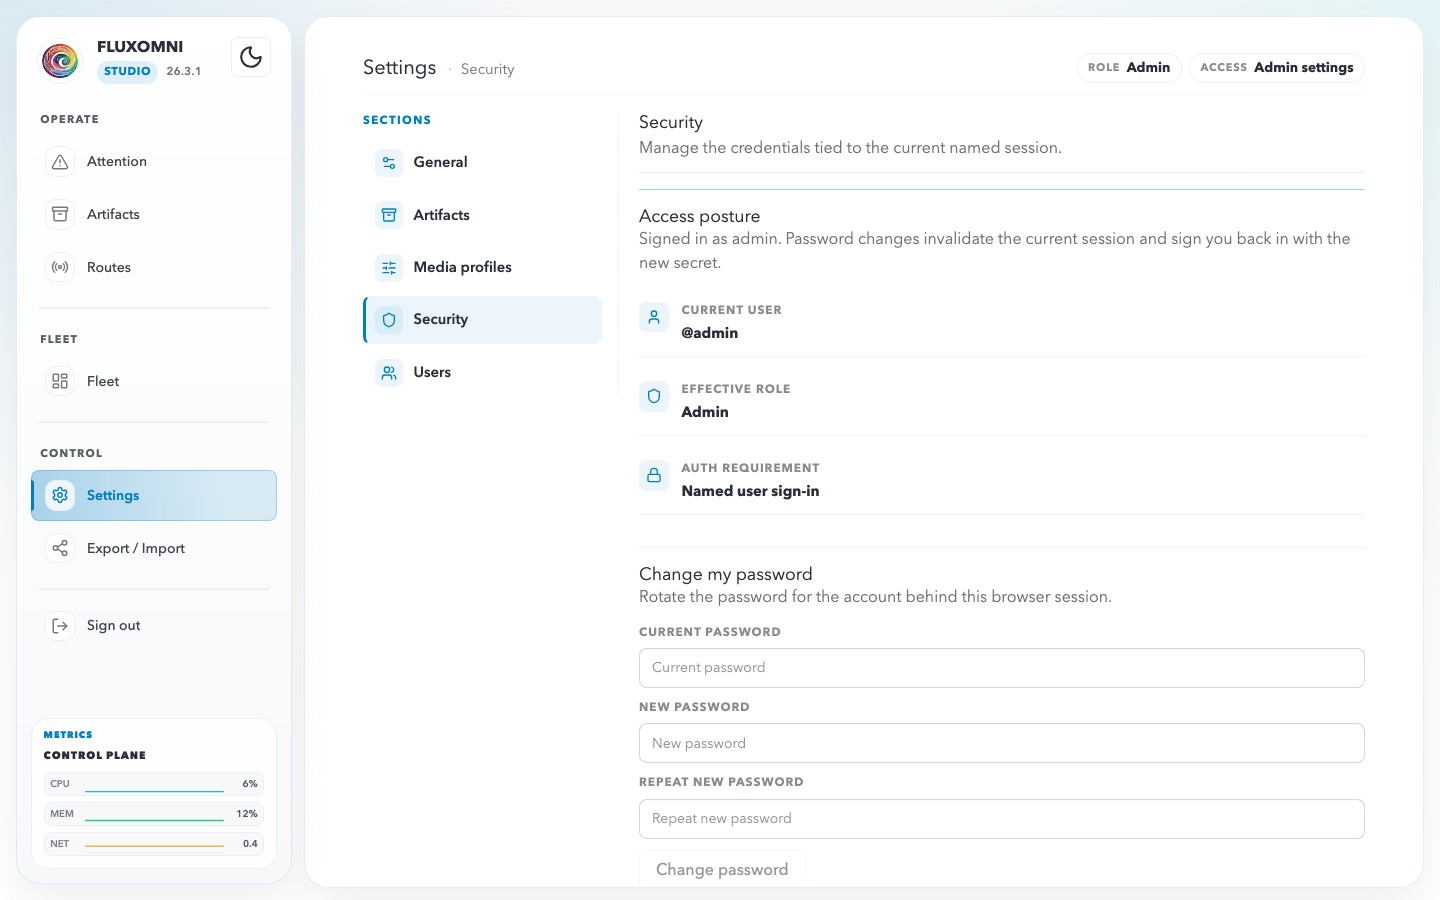1440x900 pixels.
Task: Focus the New password field
Action: coord(1002,743)
